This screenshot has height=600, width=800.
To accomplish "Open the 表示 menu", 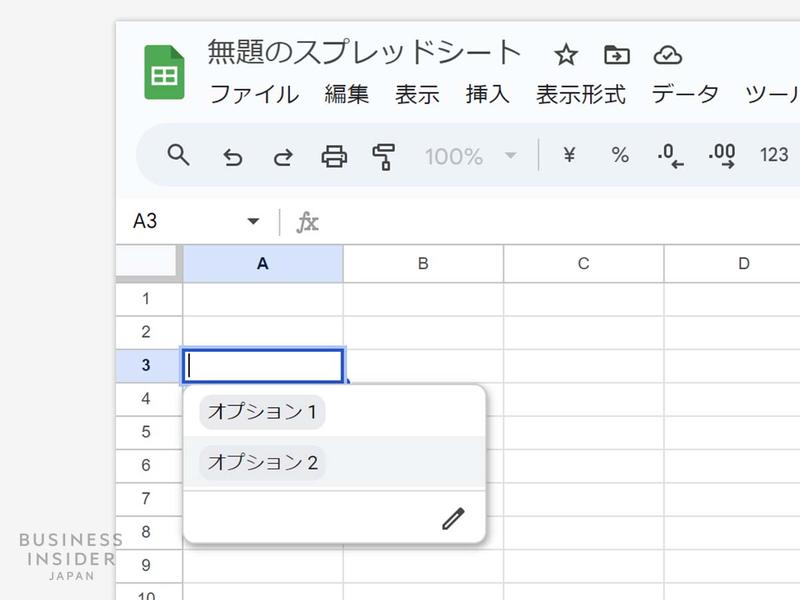I will pyautogui.click(x=417, y=94).
